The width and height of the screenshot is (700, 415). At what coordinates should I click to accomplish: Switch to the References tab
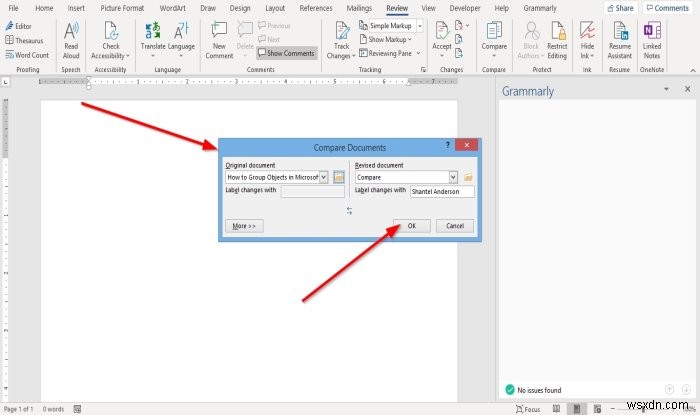(316, 8)
